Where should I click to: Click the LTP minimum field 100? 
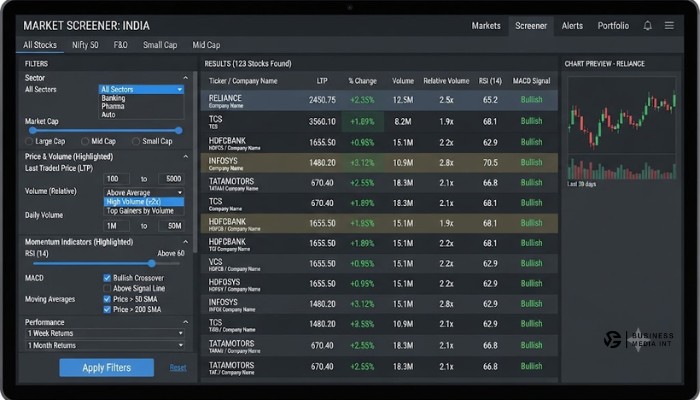tap(116, 179)
